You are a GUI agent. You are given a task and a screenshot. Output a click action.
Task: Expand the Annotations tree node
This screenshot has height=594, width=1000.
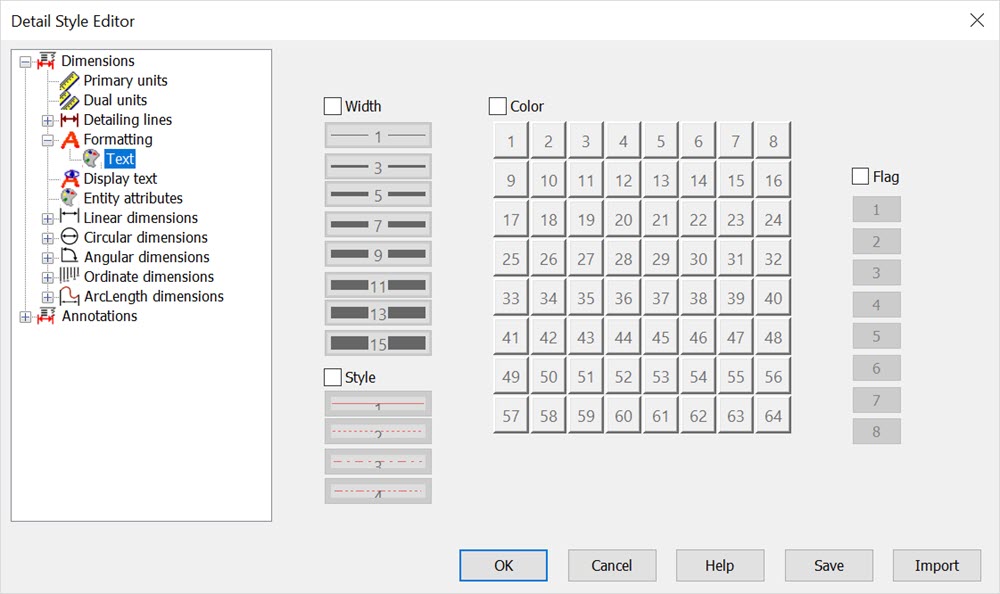[x=26, y=317]
